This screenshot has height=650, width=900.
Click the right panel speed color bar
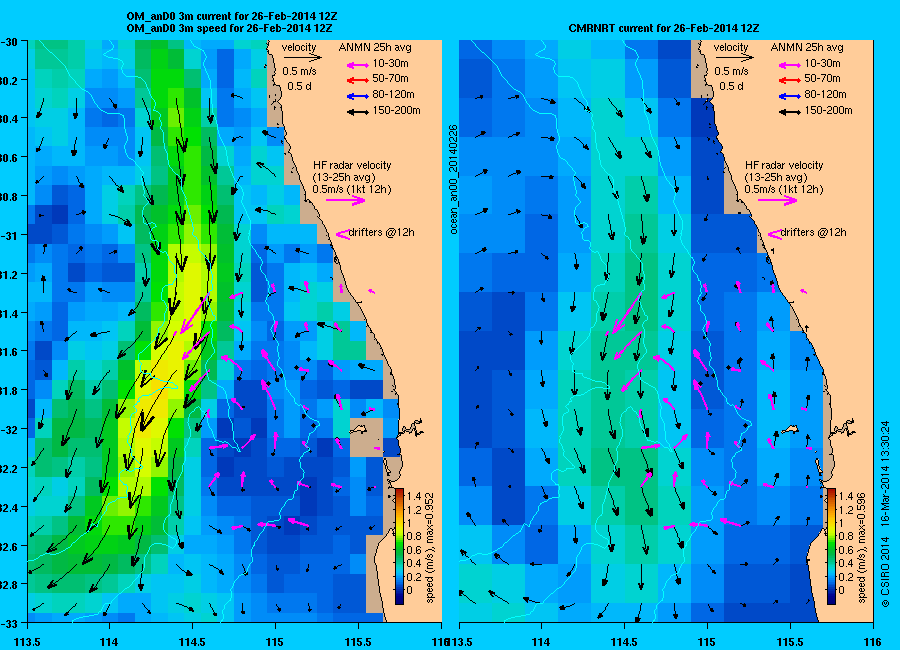coord(831,546)
